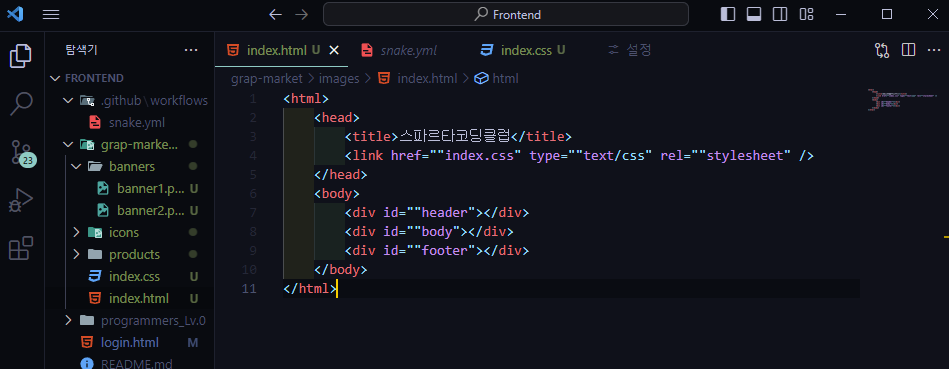Expand the icons folder
This screenshot has width=949, height=369.
tap(76, 232)
